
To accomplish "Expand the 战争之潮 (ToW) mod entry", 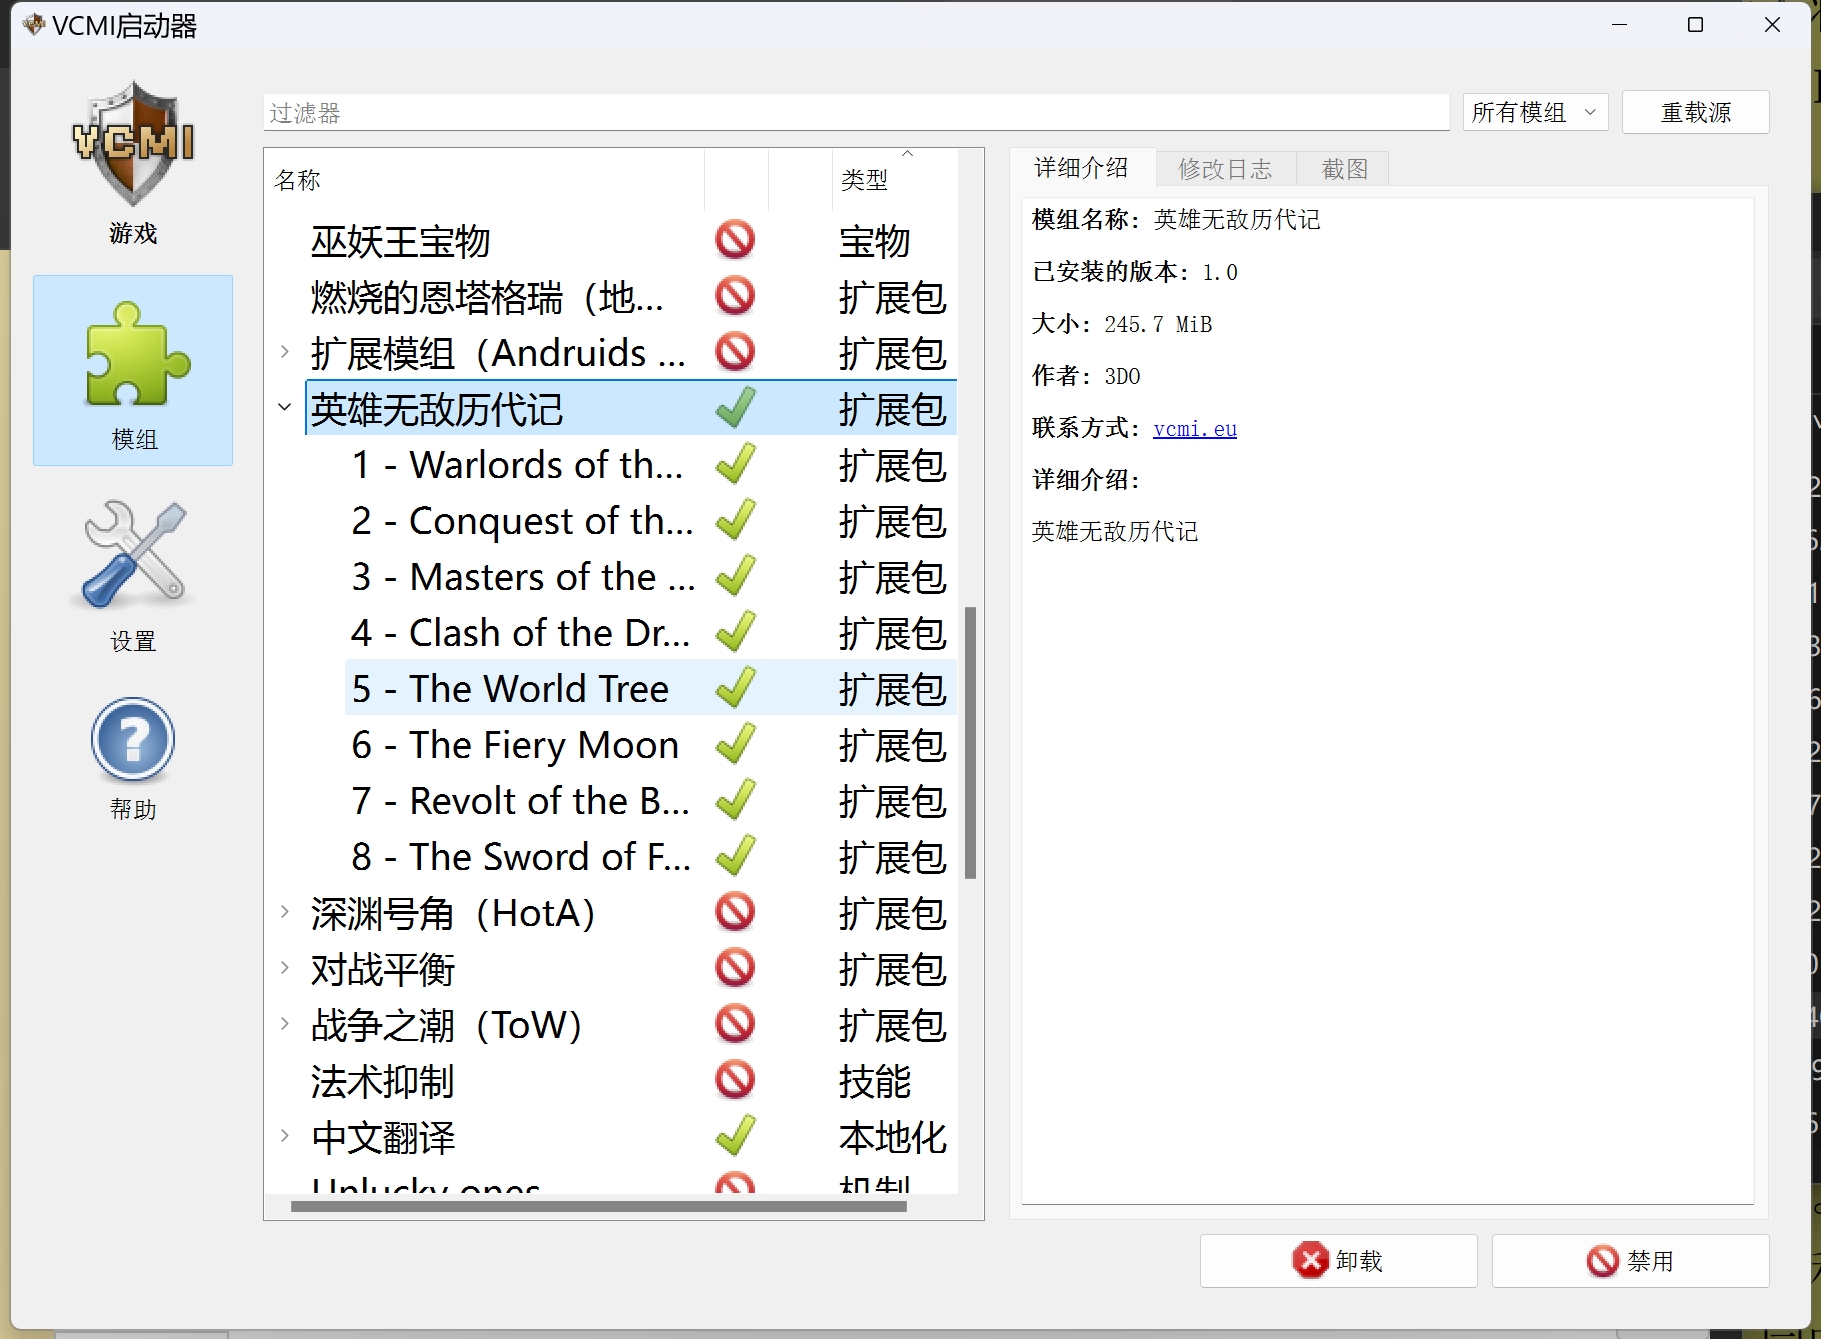I will pyautogui.click(x=285, y=1023).
